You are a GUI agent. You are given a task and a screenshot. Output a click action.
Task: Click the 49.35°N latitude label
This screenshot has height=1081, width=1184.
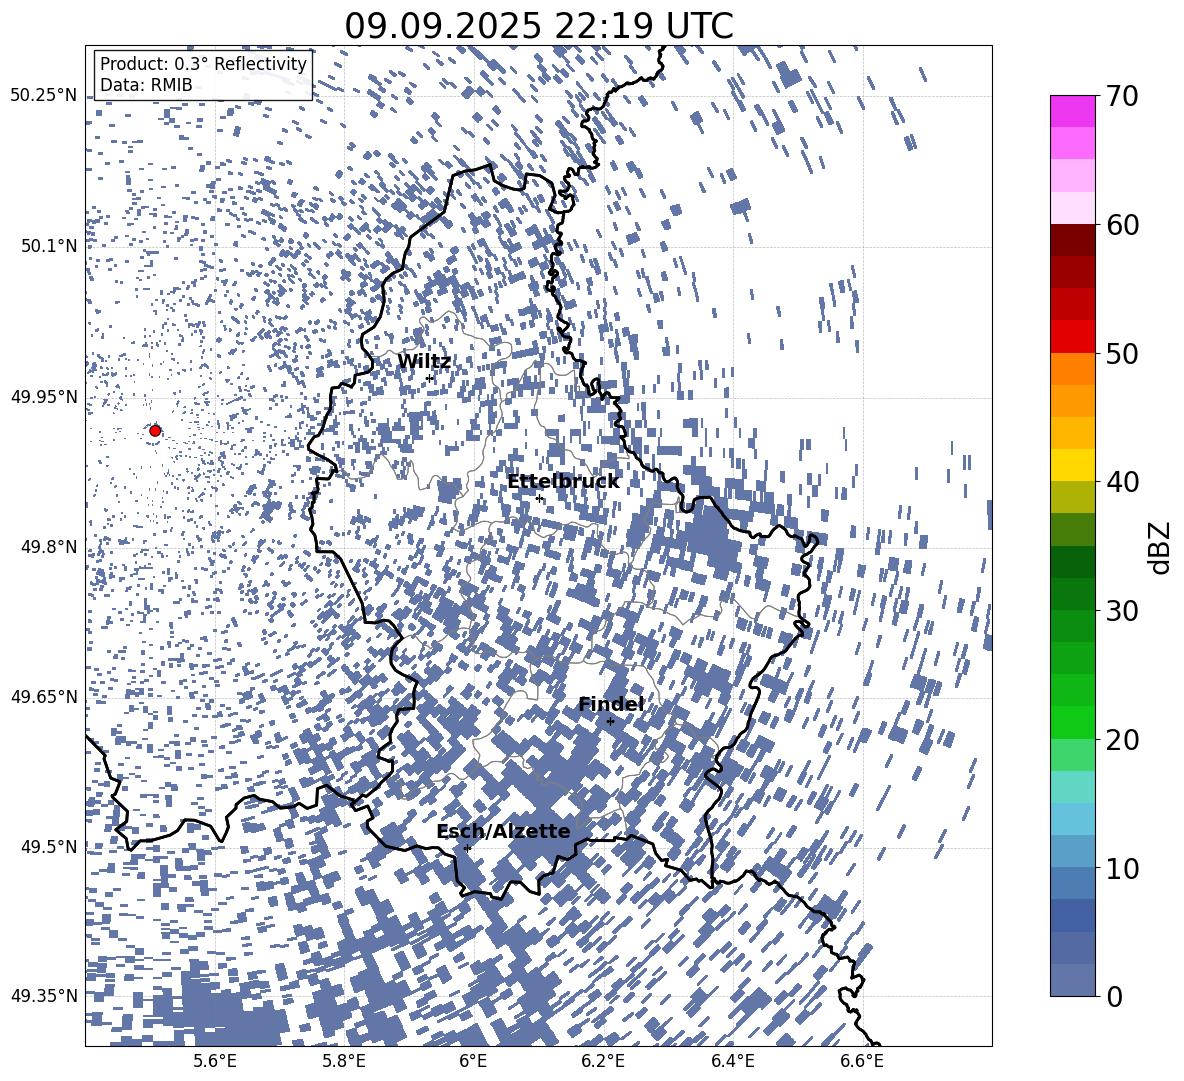click(x=44, y=996)
